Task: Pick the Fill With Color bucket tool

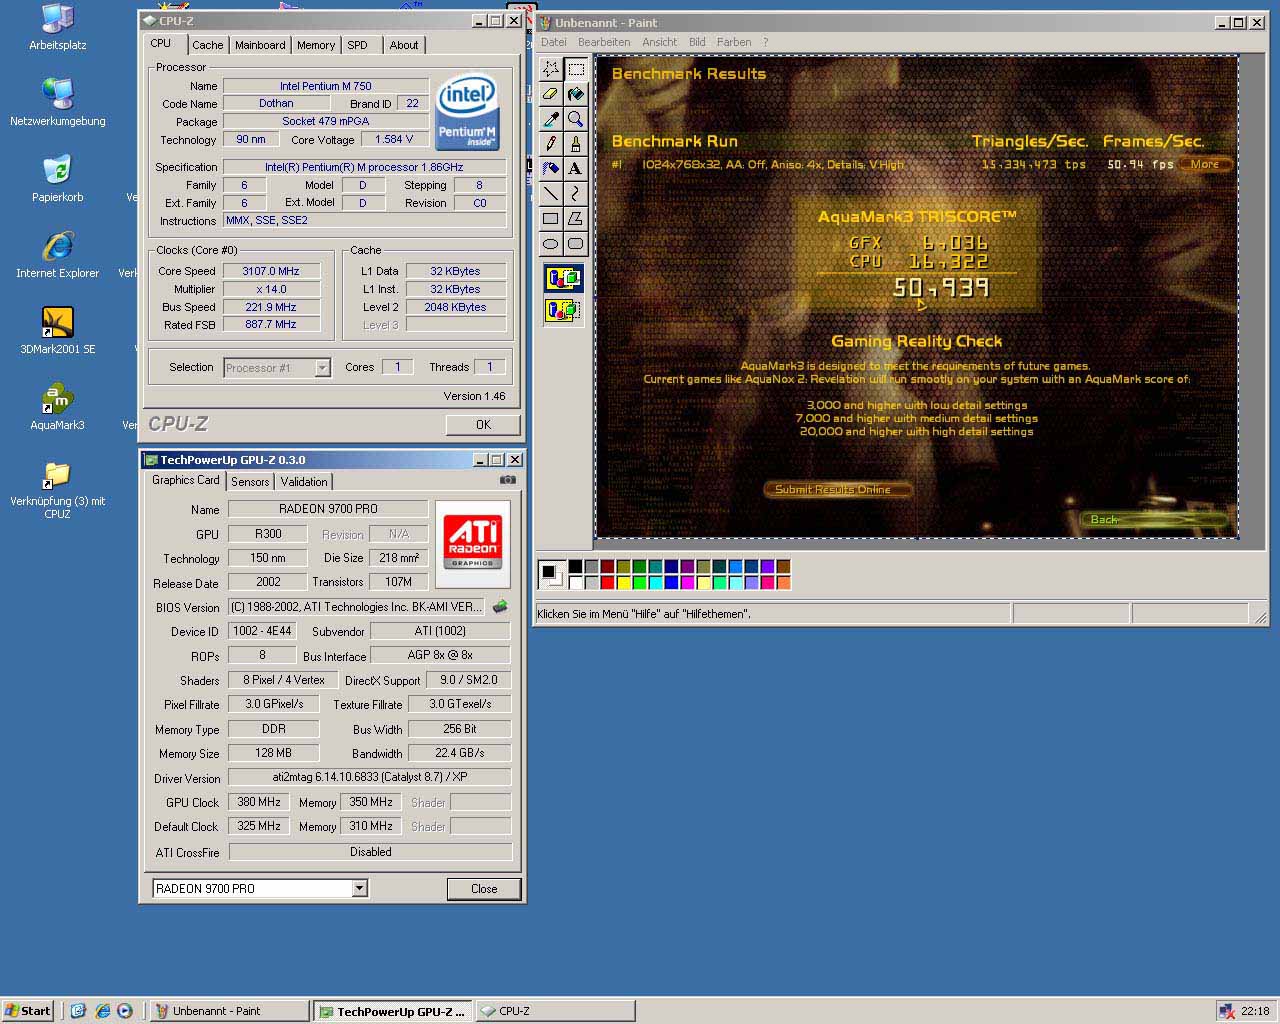Action: [x=576, y=94]
